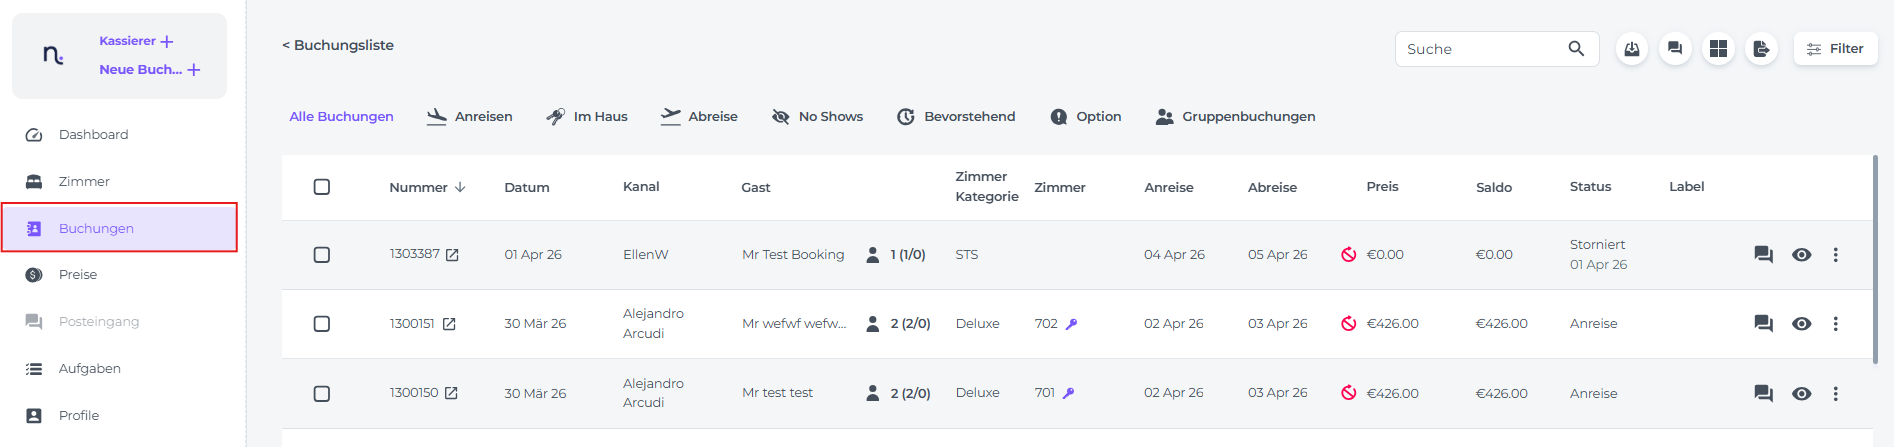Viewport: 1894px width, 447px height.
Task: Open three-dot menu for booking 1303387
Action: (1835, 255)
